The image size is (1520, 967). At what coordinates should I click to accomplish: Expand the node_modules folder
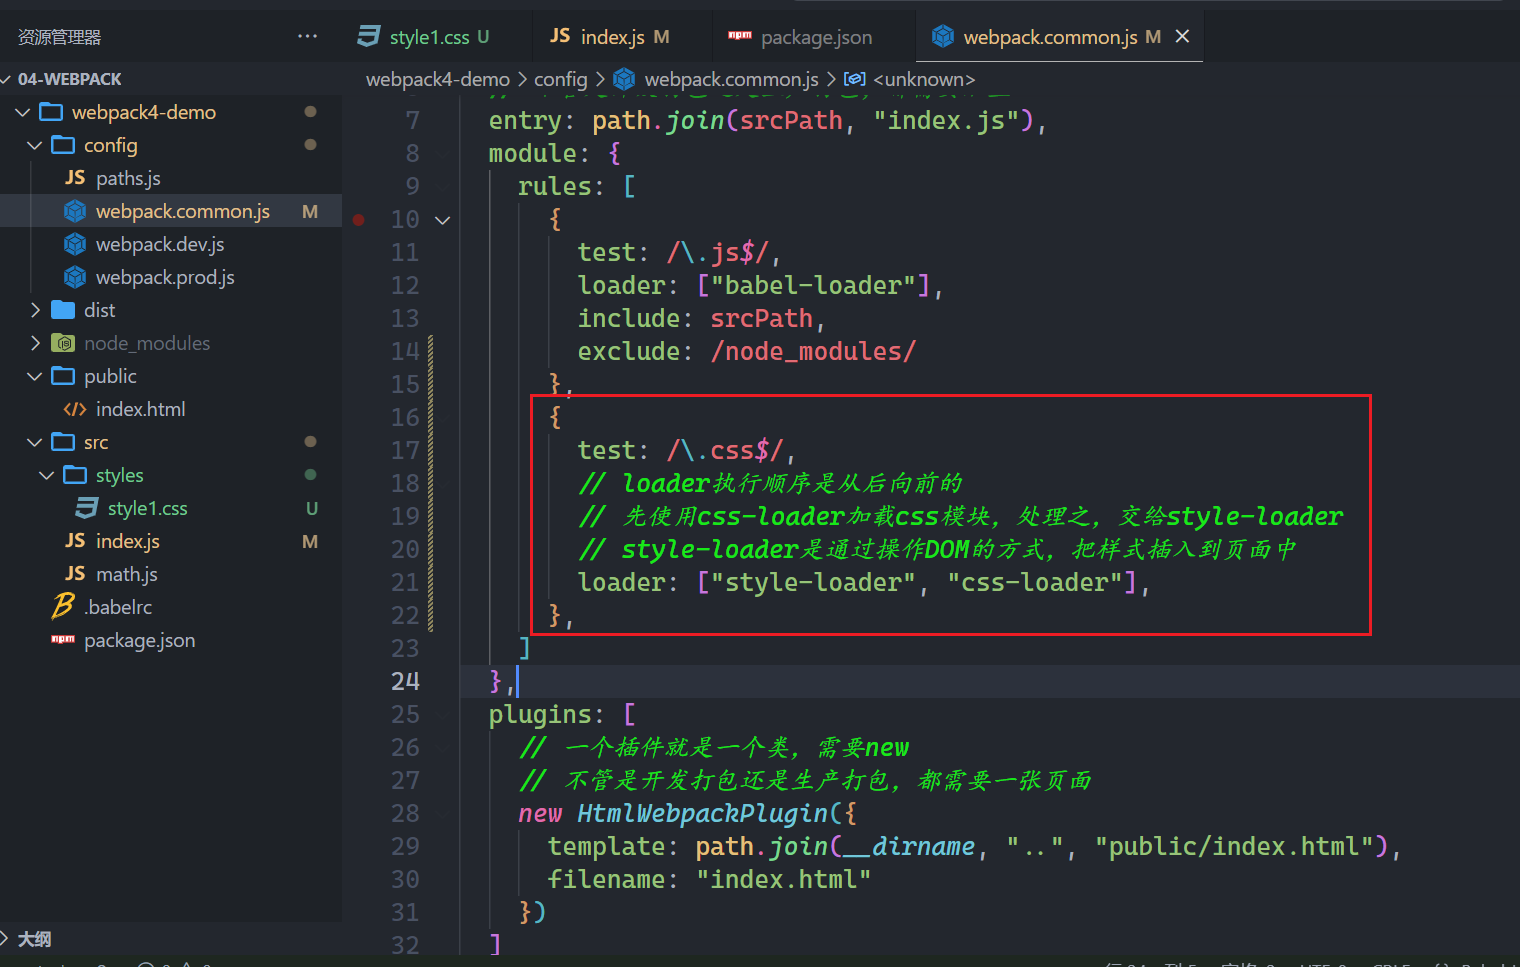35,343
